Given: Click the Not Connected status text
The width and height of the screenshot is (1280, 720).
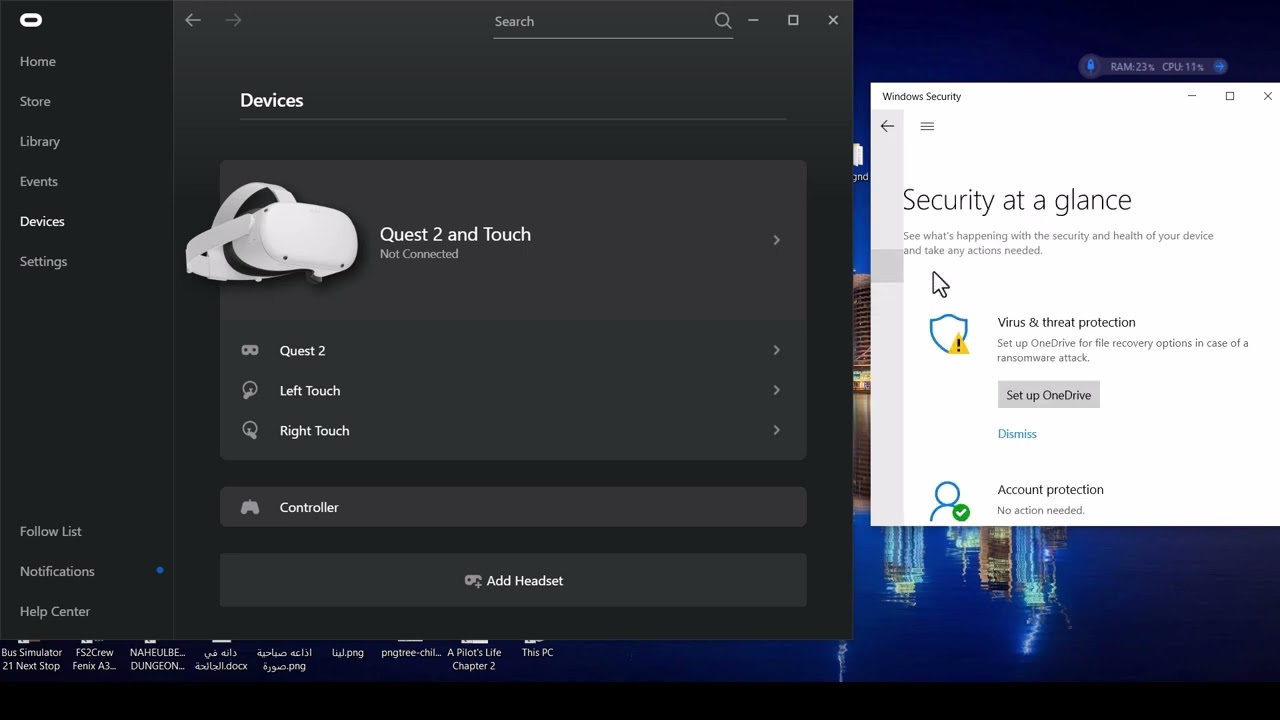Looking at the screenshot, I should click(419, 254).
